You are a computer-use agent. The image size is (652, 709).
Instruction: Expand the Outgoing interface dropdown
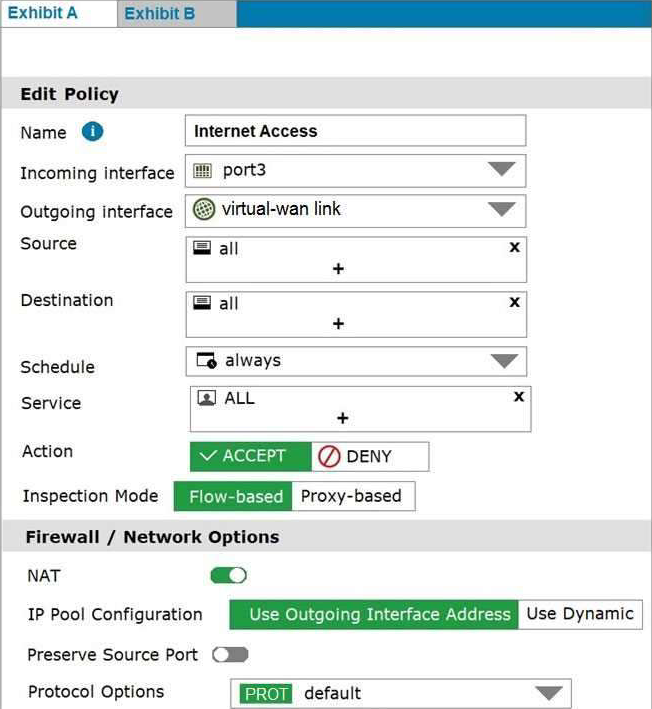tap(501, 209)
